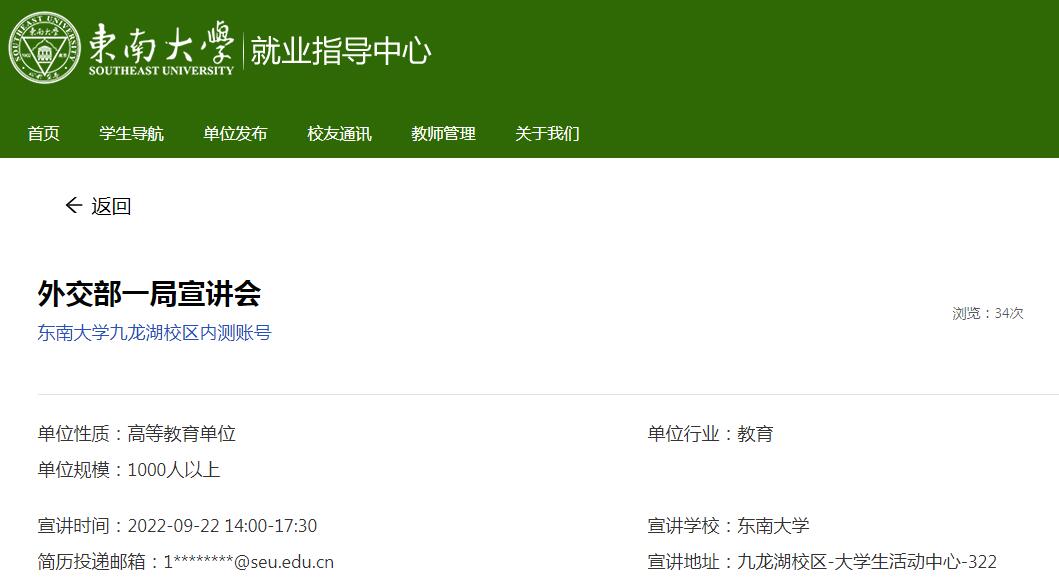This screenshot has height=585, width=1059.
Task: Click the 单位性质：高等教育单位 text
Action: (x=136, y=434)
